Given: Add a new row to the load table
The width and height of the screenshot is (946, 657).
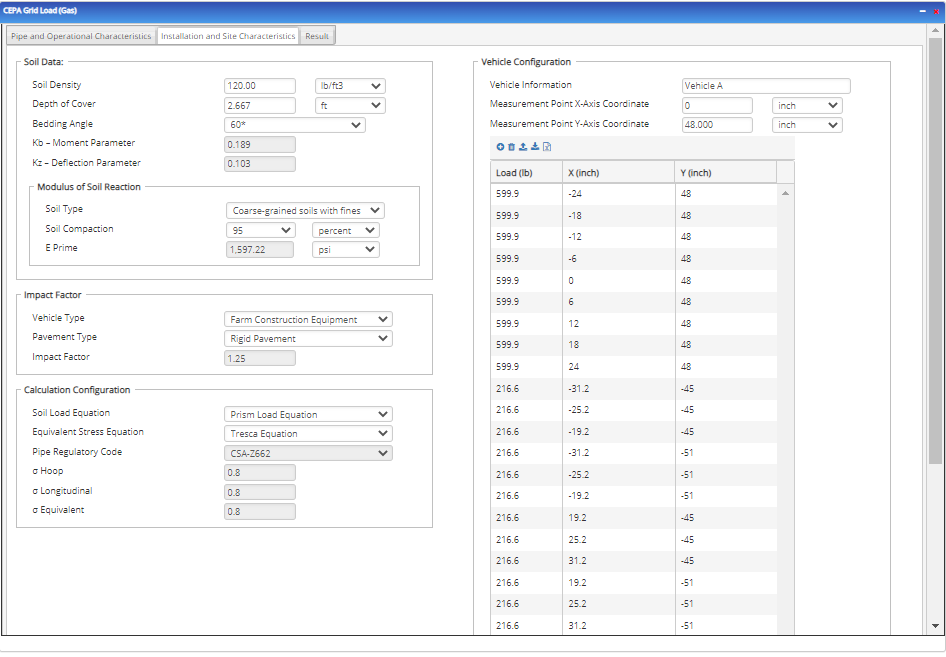Looking at the screenshot, I should 500,147.
